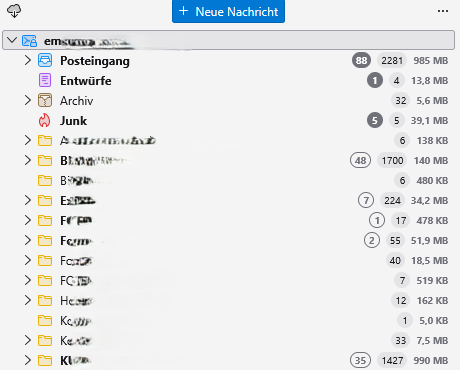Image resolution: width=460 pixels, height=370 pixels.
Task: Click folder icon in the 138 KB row
Action: click(x=45, y=141)
